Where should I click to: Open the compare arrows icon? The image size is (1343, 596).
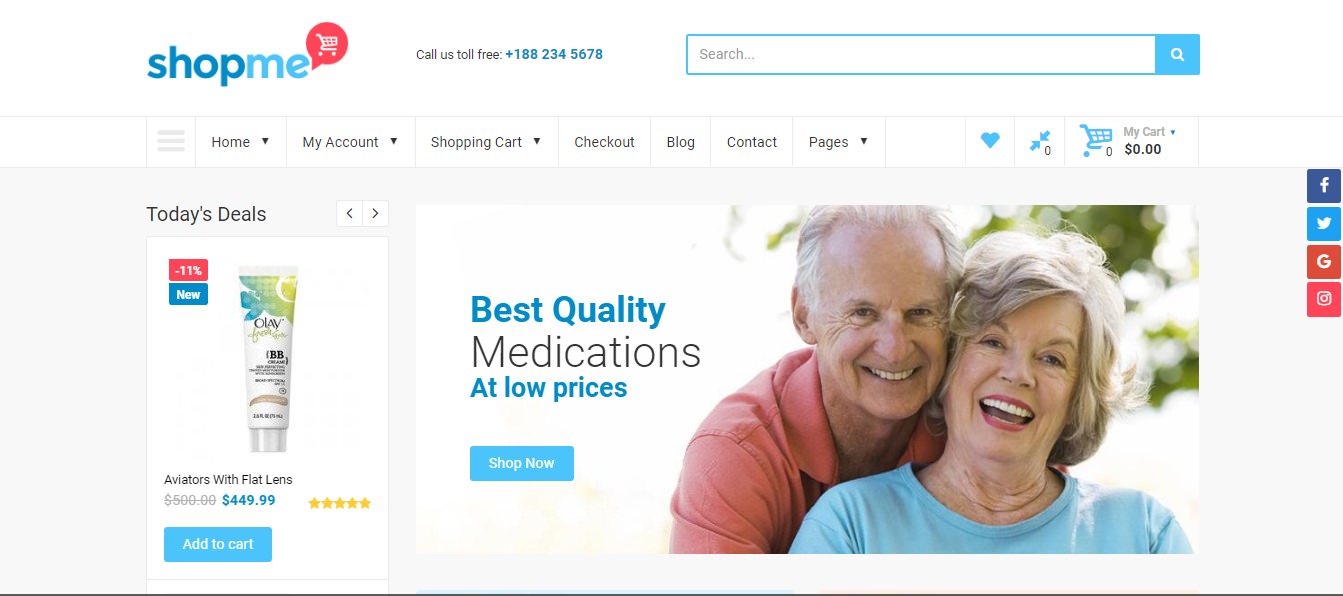[1040, 141]
